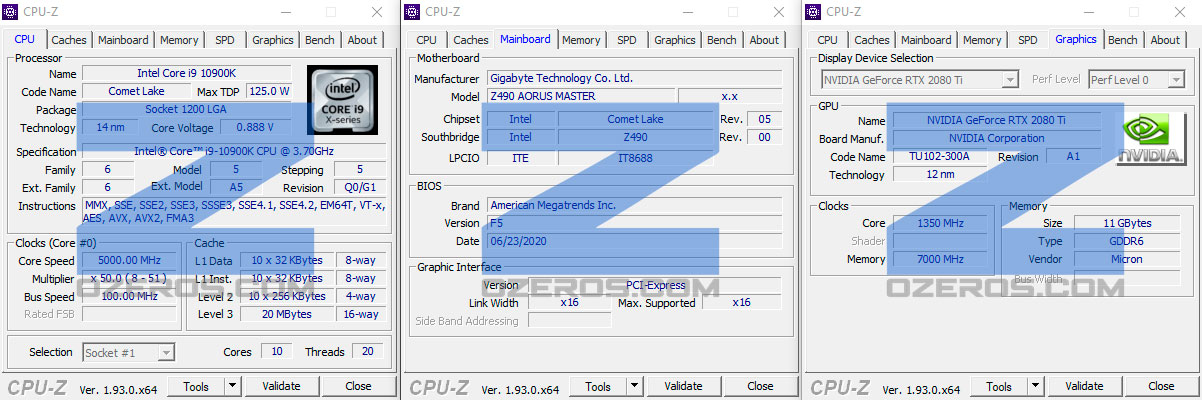This screenshot has width=1202, height=400.
Task: Click Model Z490 AORUS MASTER field
Action: (580, 96)
